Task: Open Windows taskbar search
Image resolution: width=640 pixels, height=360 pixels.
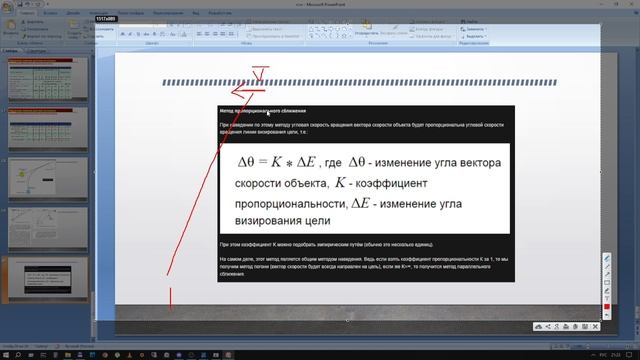Action: (x=18, y=355)
